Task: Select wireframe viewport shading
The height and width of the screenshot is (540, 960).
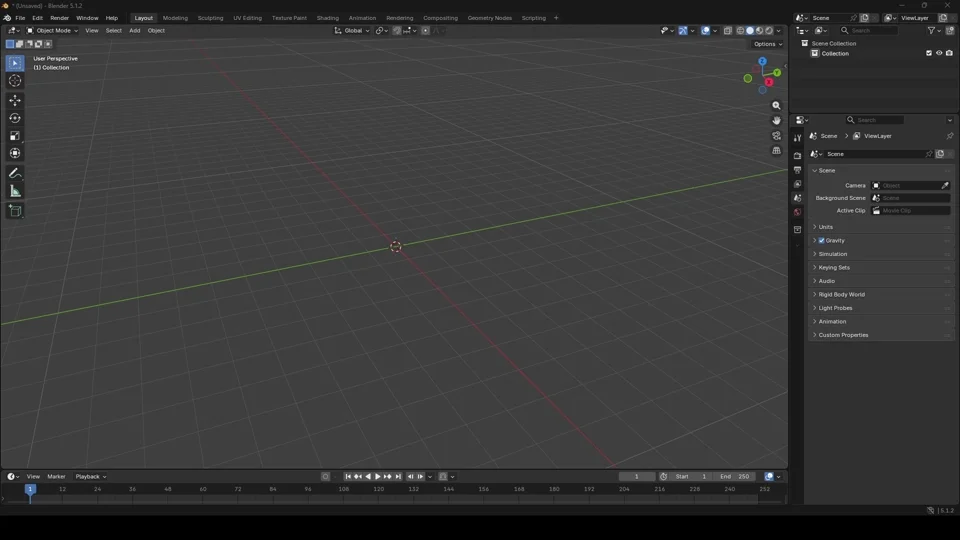Action: (740, 31)
